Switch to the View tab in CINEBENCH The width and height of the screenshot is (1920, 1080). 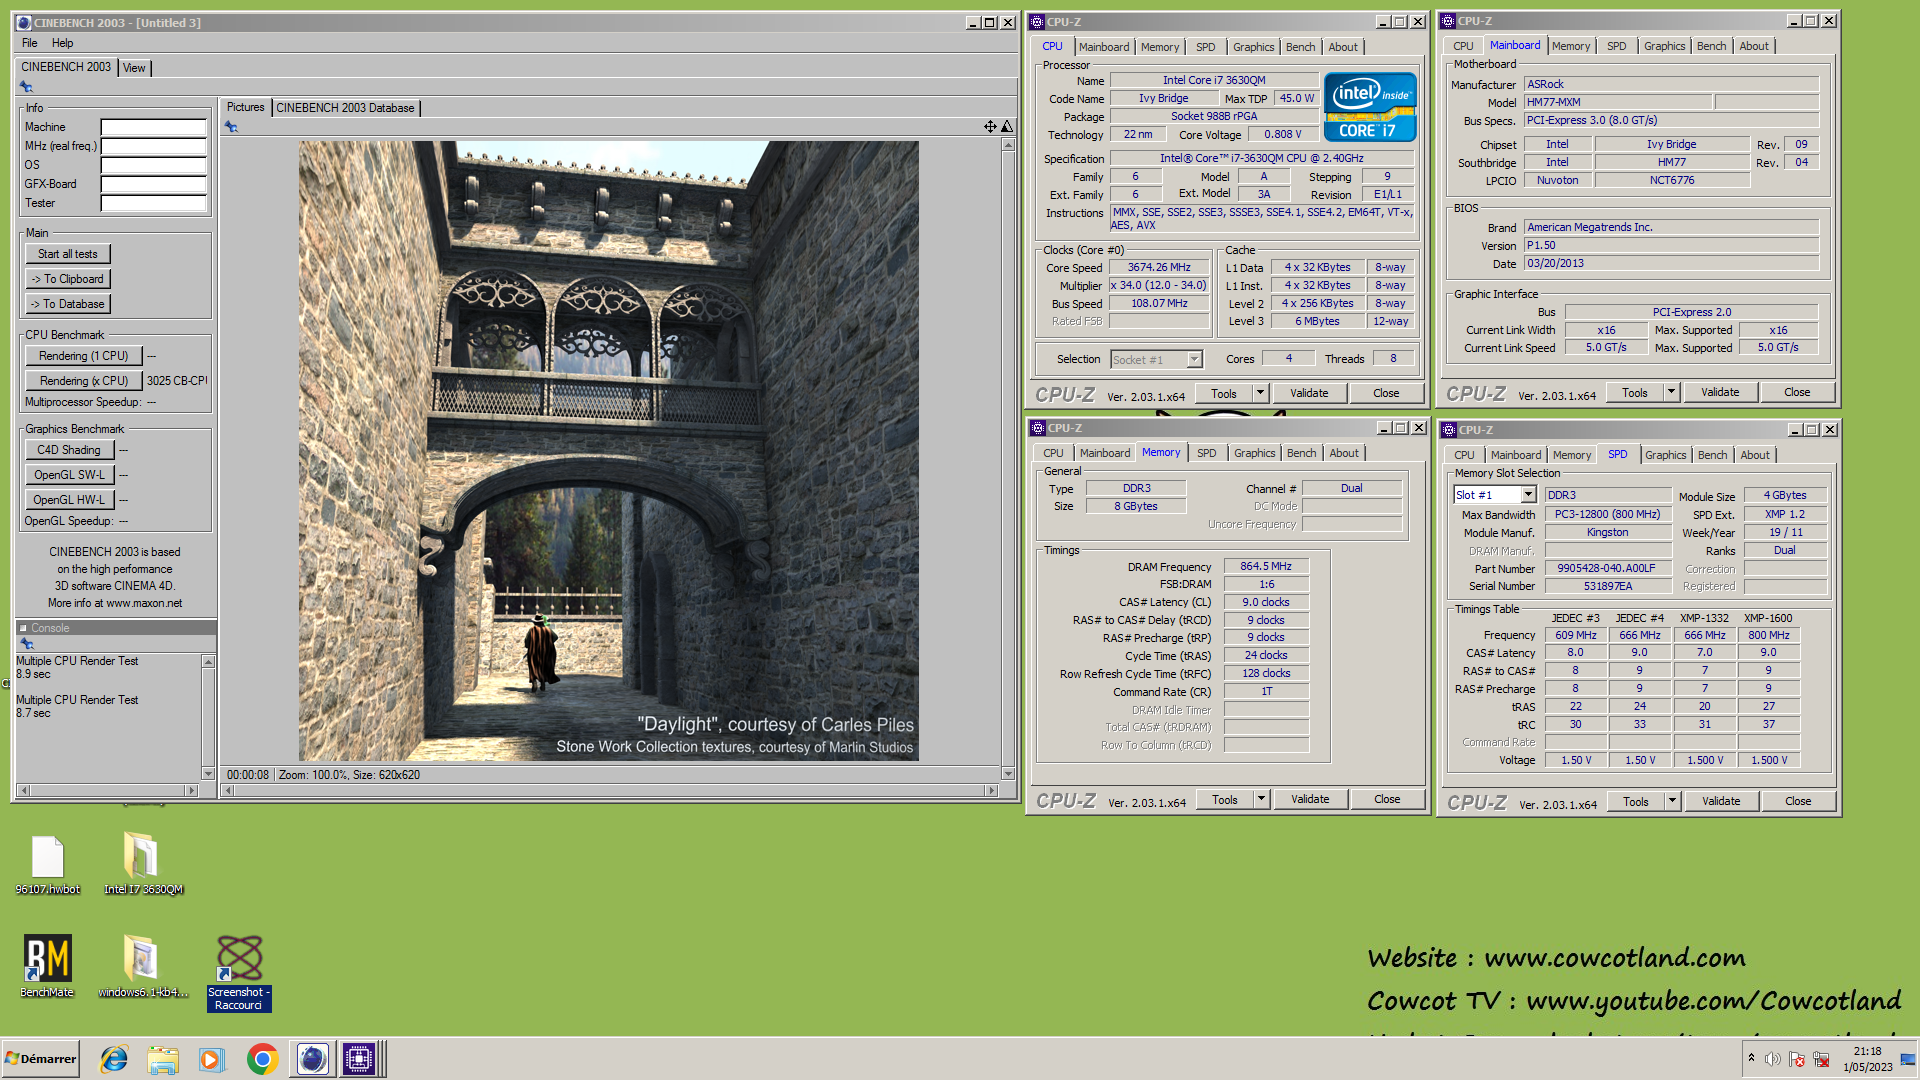click(134, 68)
